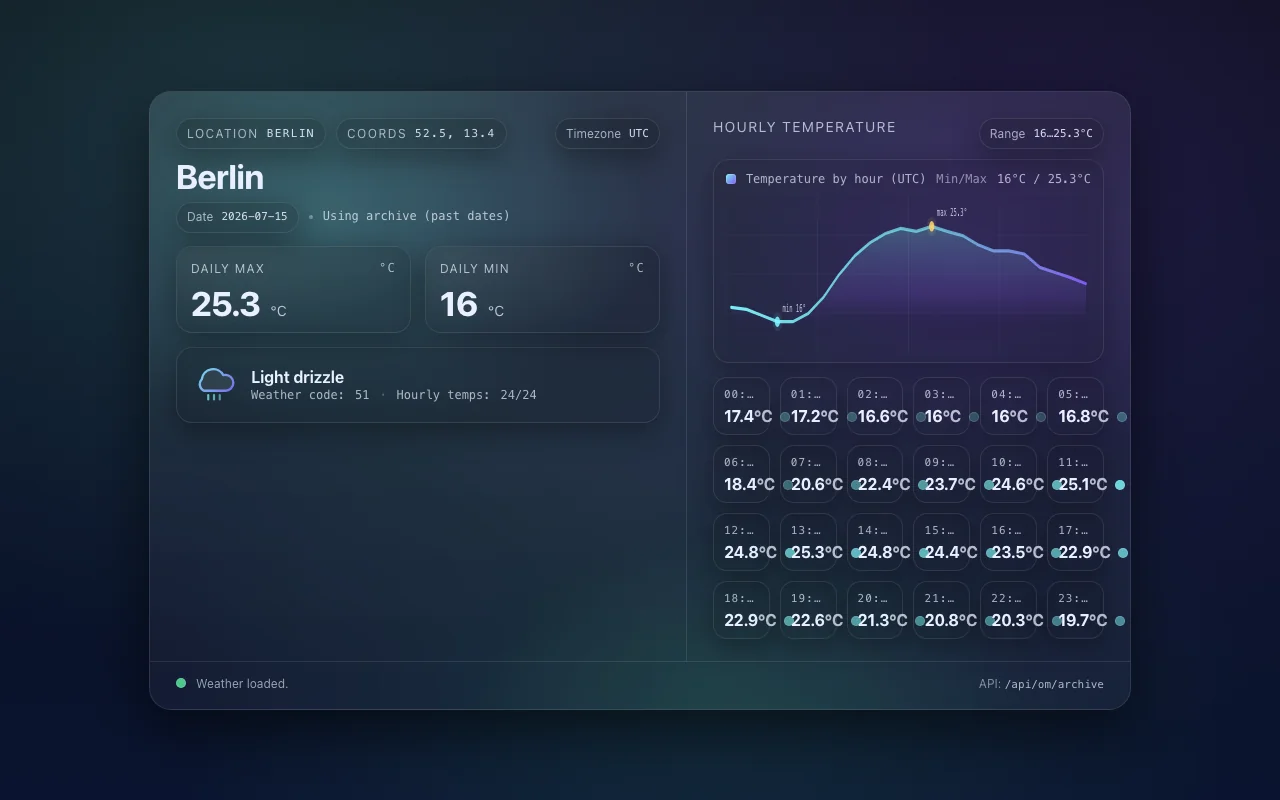
Task: Select the min 16° marker on chart
Action: tap(777, 321)
